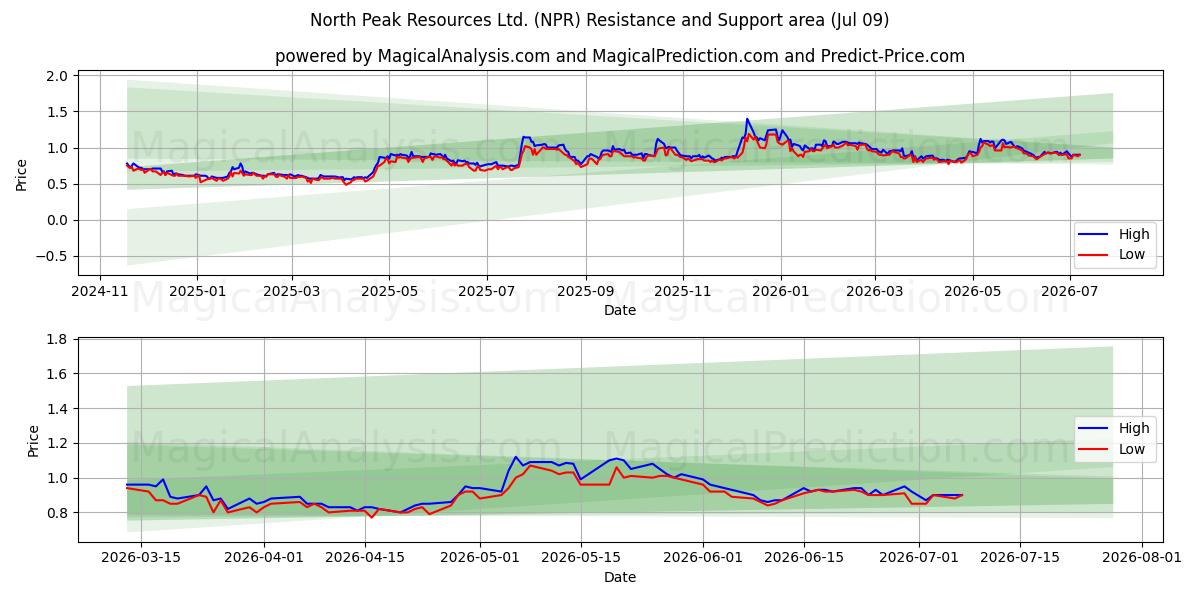Click 'Low' in the top chart legend

click(x=1132, y=255)
